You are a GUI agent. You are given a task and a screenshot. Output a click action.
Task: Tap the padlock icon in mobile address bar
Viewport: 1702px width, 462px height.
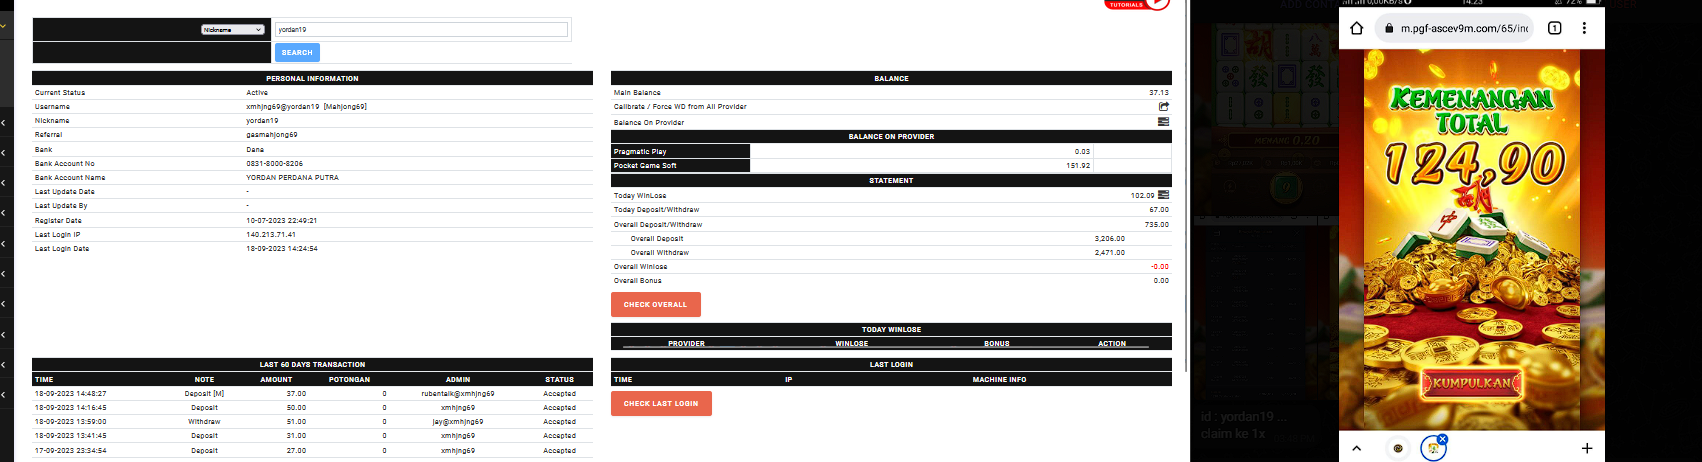point(1389,28)
